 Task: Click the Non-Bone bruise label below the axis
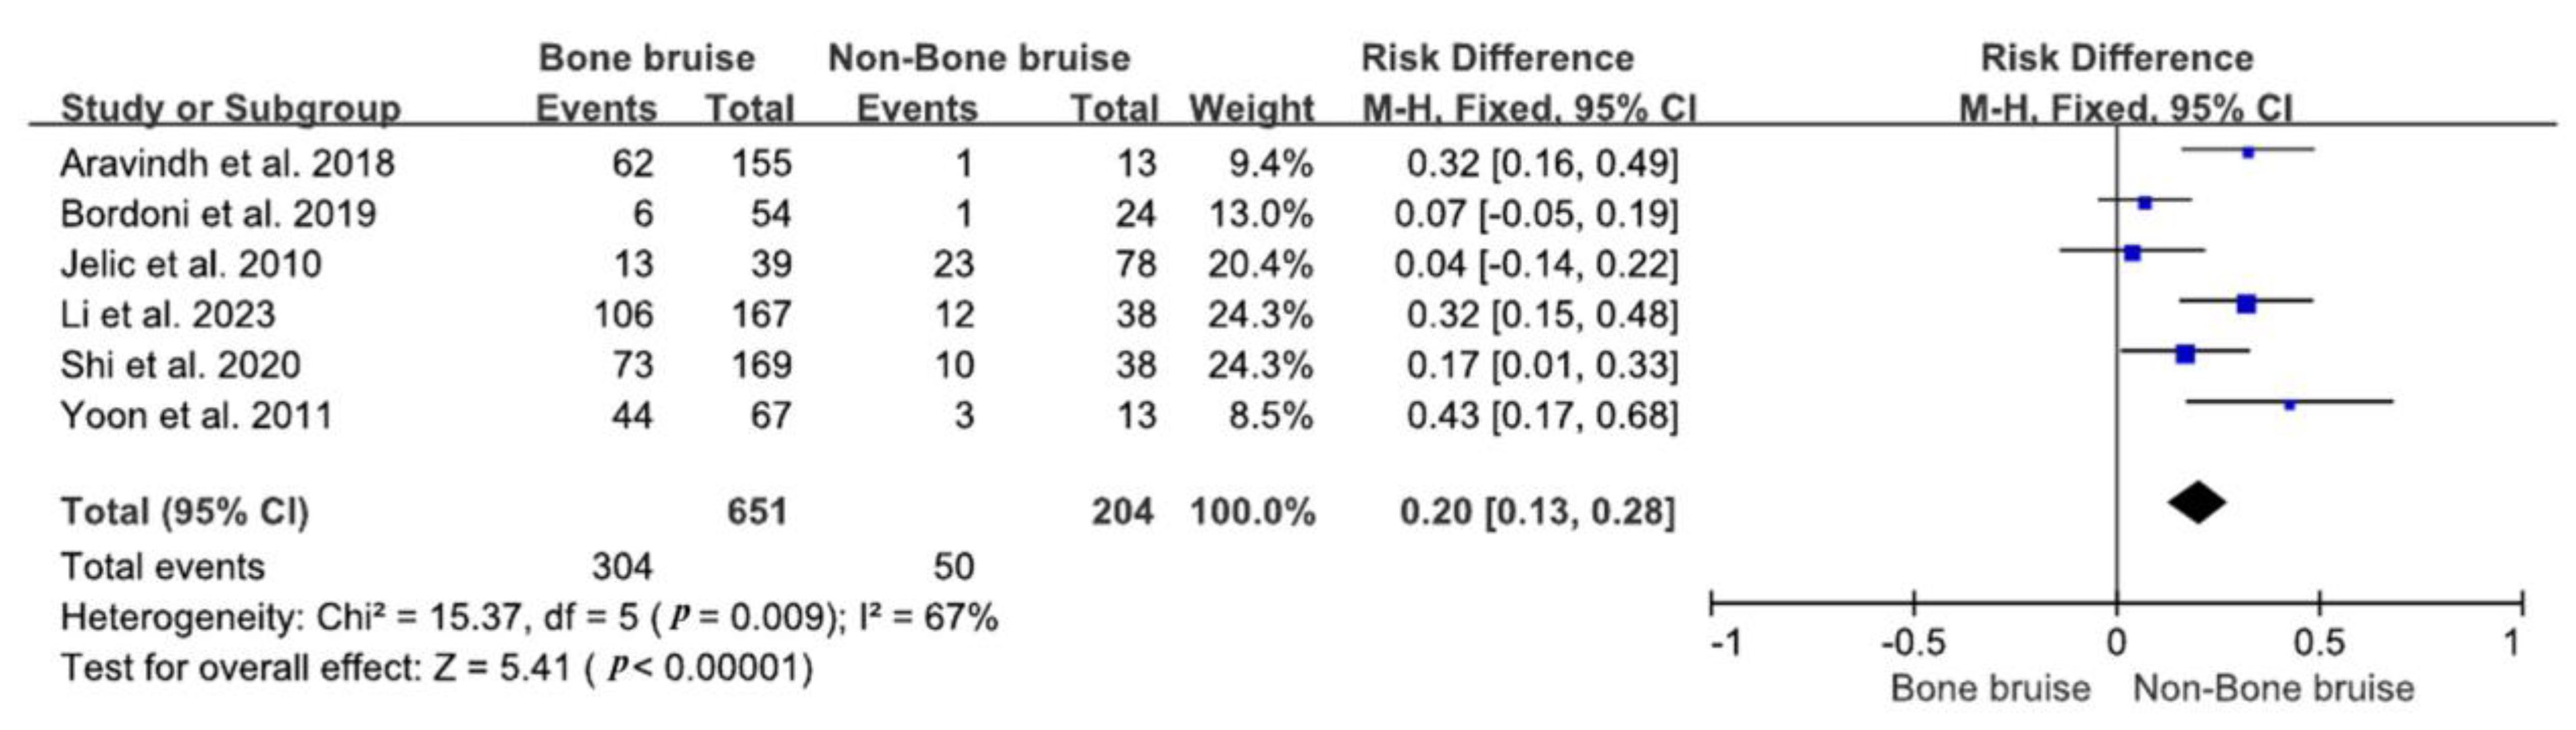coord(2273,688)
